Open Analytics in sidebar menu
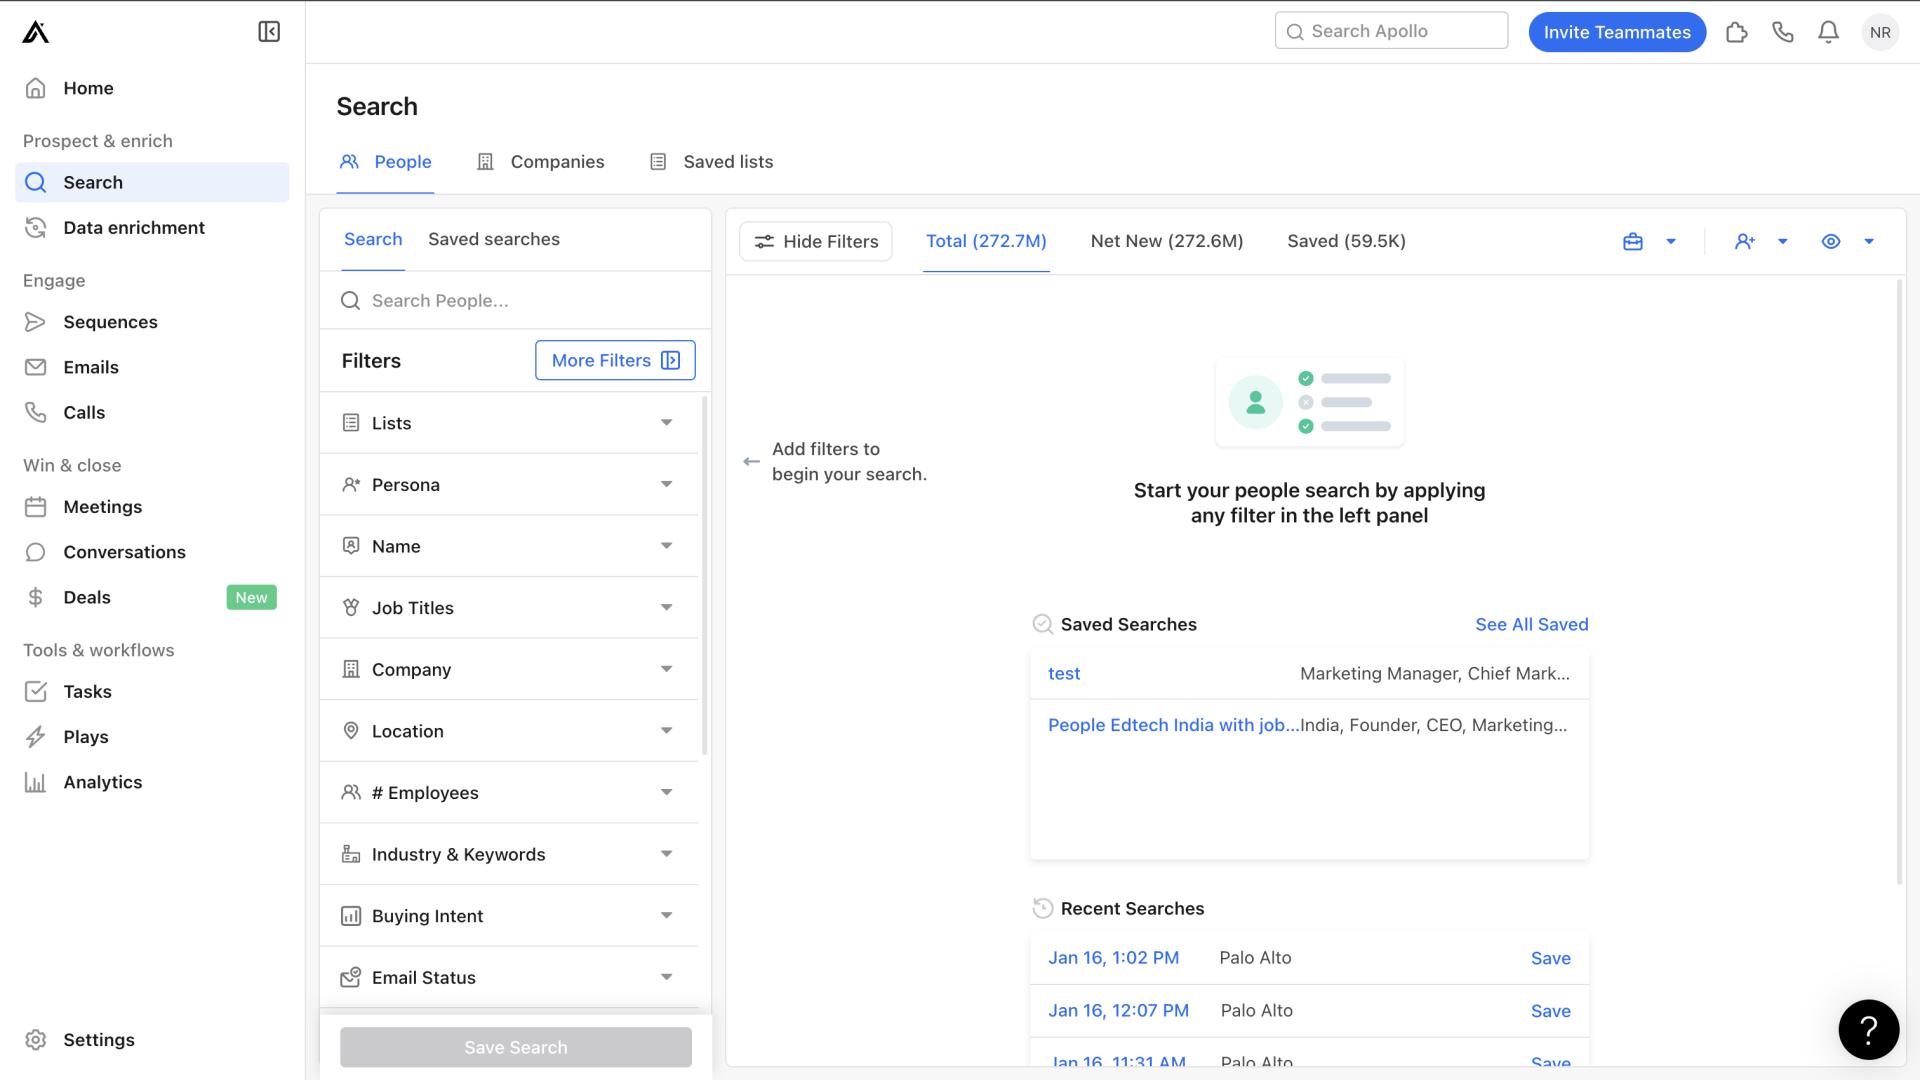The image size is (1920, 1080). [x=103, y=781]
